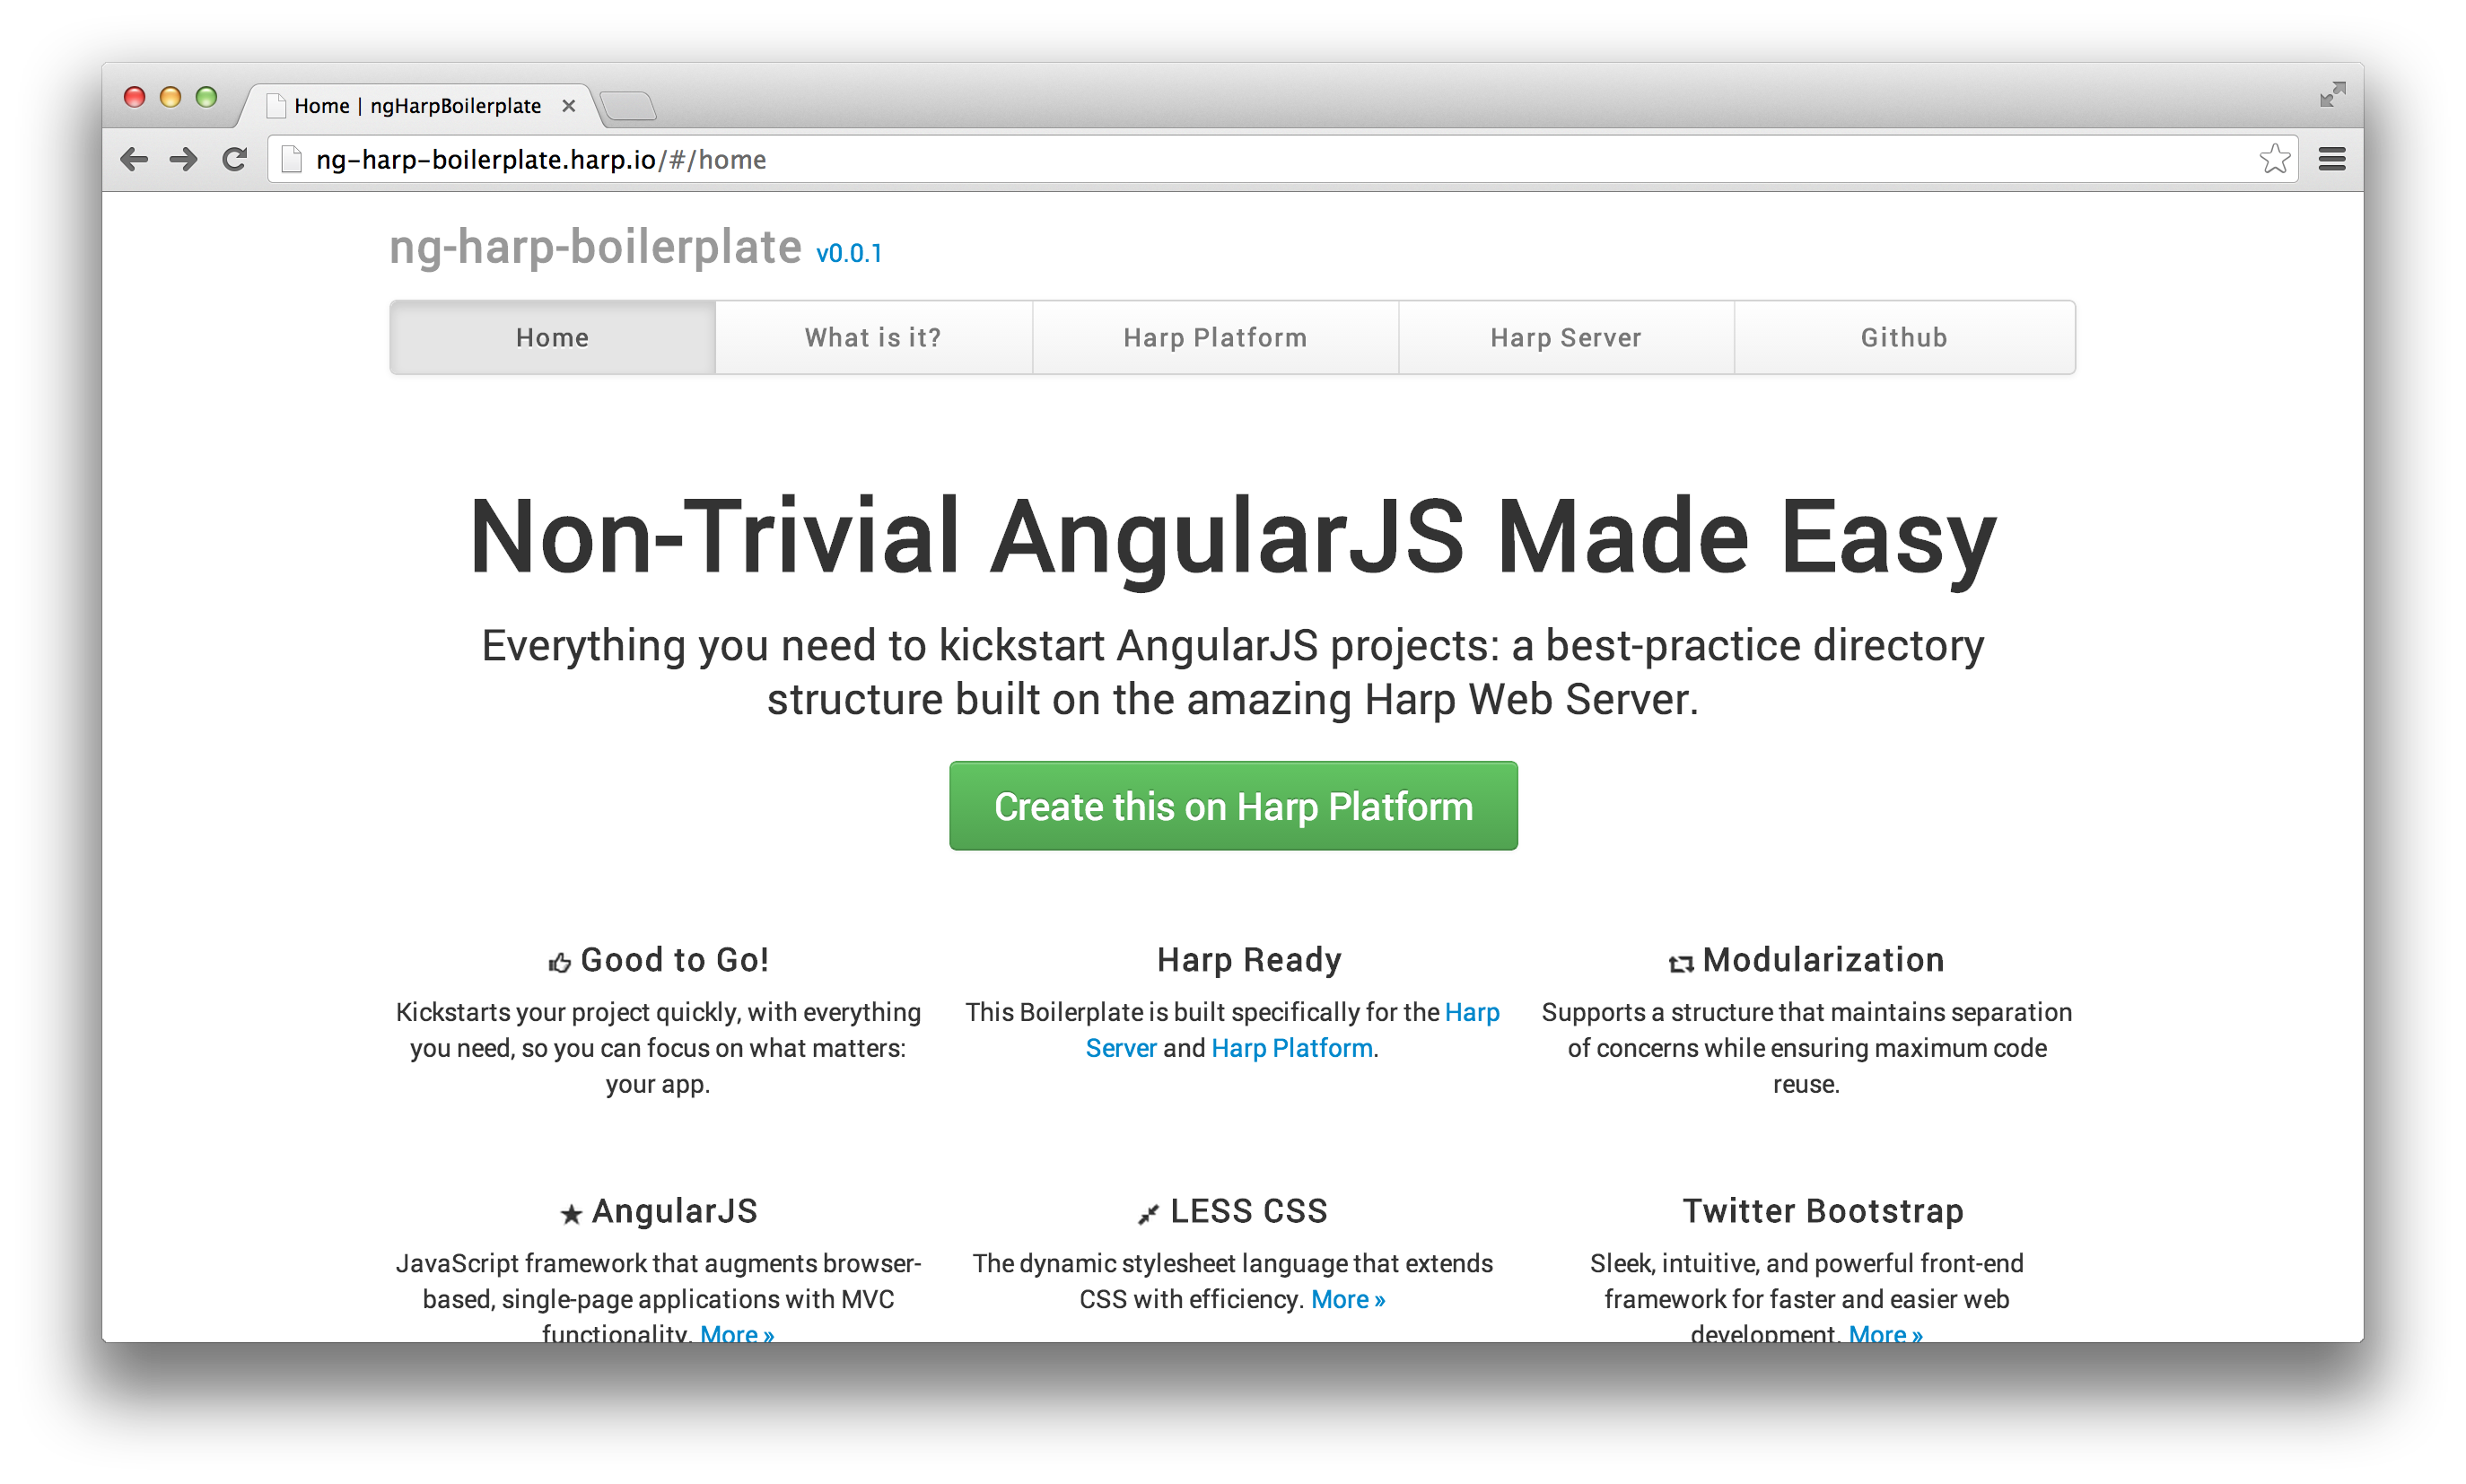Switch to the Harp Server navigation tab
This screenshot has height=1484, width=2466.
[x=1565, y=337]
